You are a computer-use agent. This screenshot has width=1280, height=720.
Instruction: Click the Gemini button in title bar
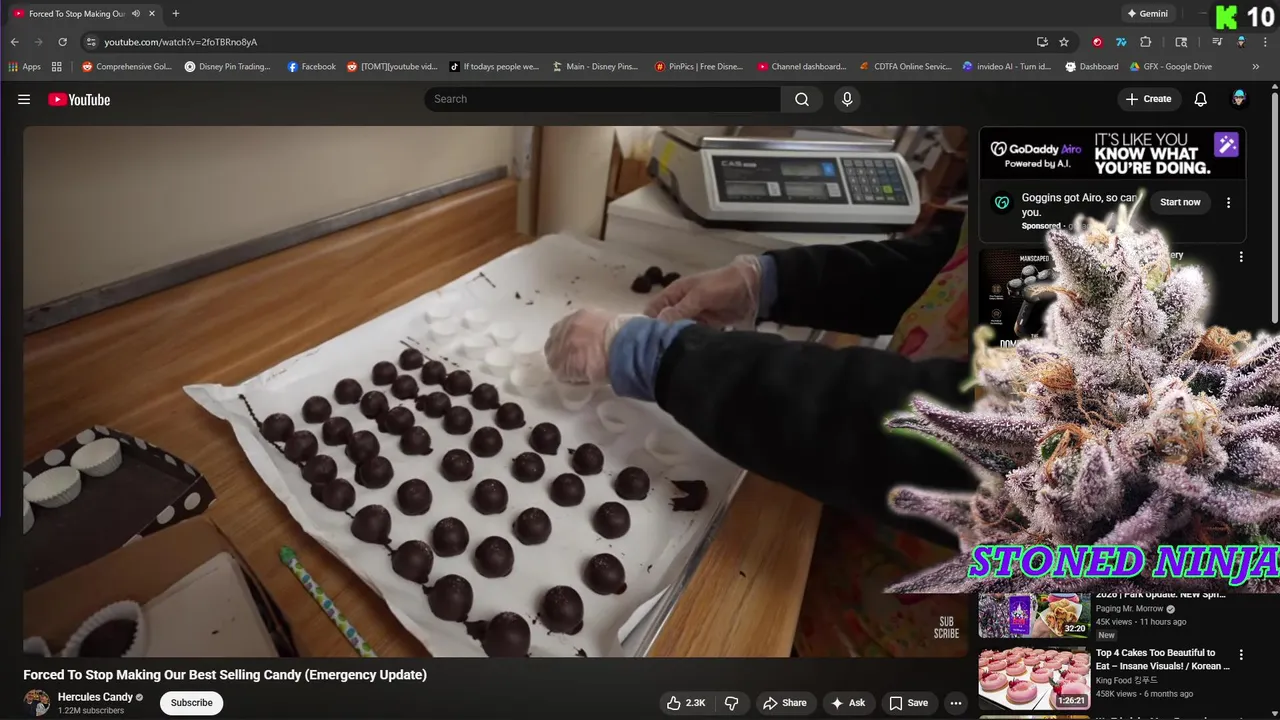[x=1147, y=14]
